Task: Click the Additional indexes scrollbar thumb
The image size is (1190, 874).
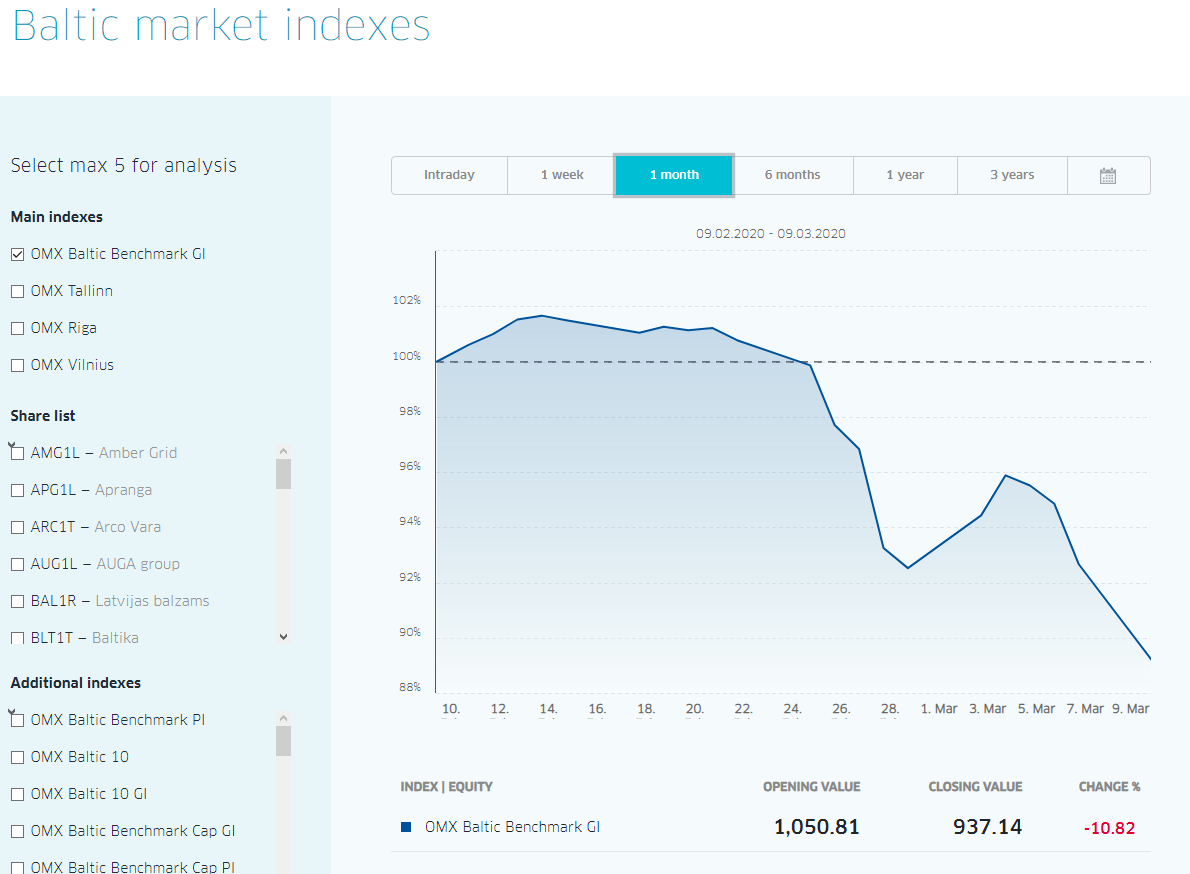Action: [x=283, y=741]
